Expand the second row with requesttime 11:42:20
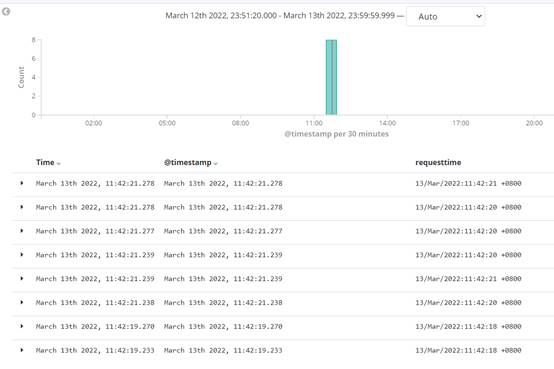This screenshot has width=554, height=369. click(22, 207)
